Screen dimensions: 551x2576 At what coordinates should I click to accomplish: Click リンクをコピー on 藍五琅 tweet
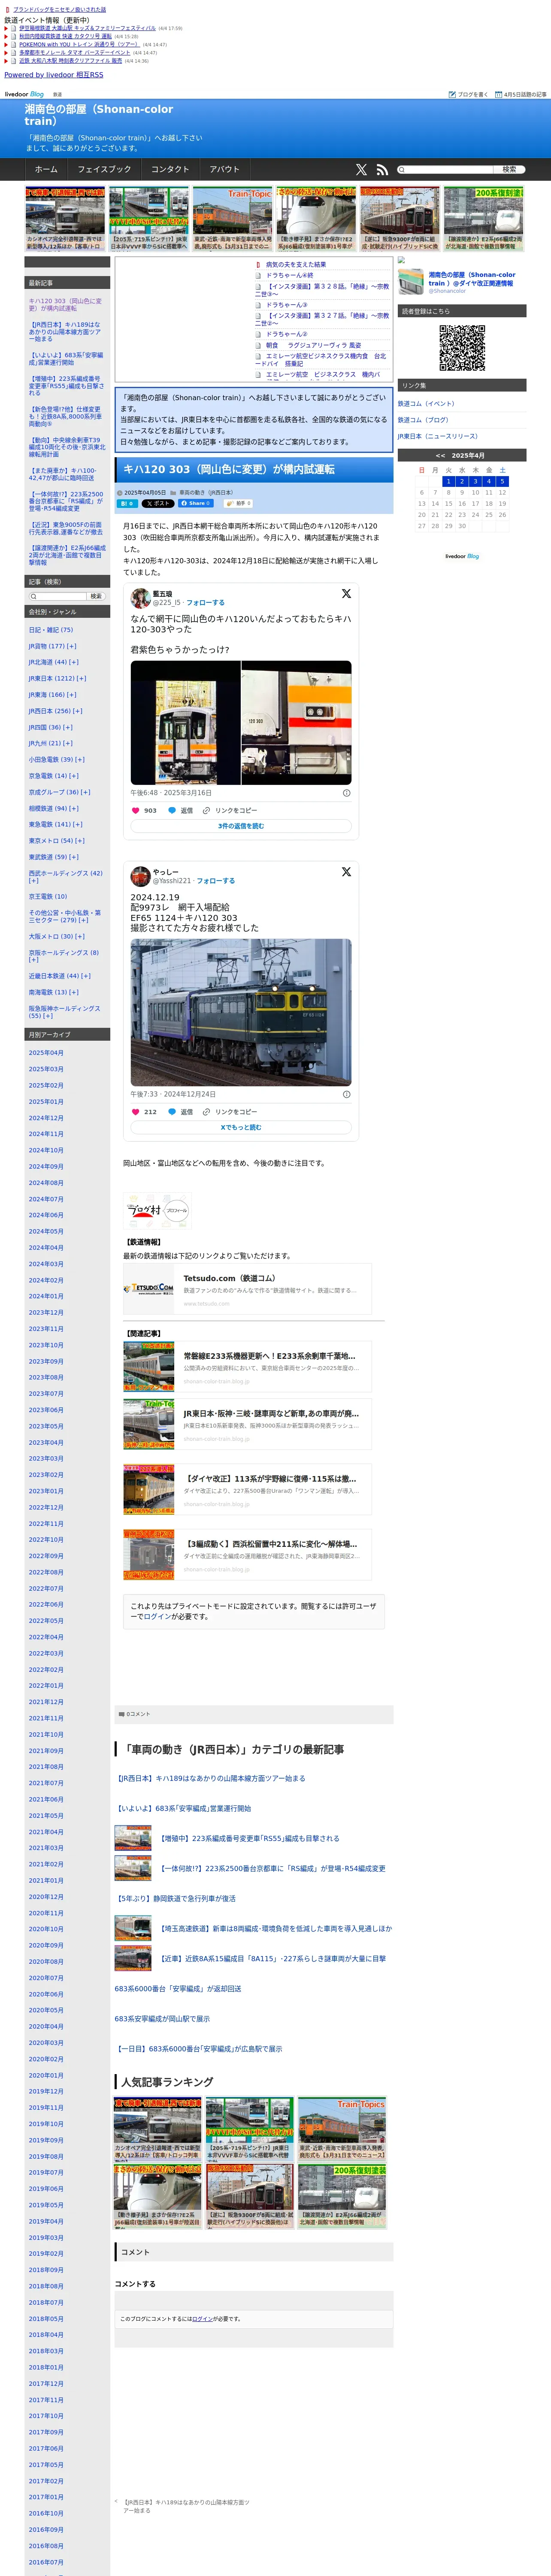pyautogui.click(x=230, y=810)
